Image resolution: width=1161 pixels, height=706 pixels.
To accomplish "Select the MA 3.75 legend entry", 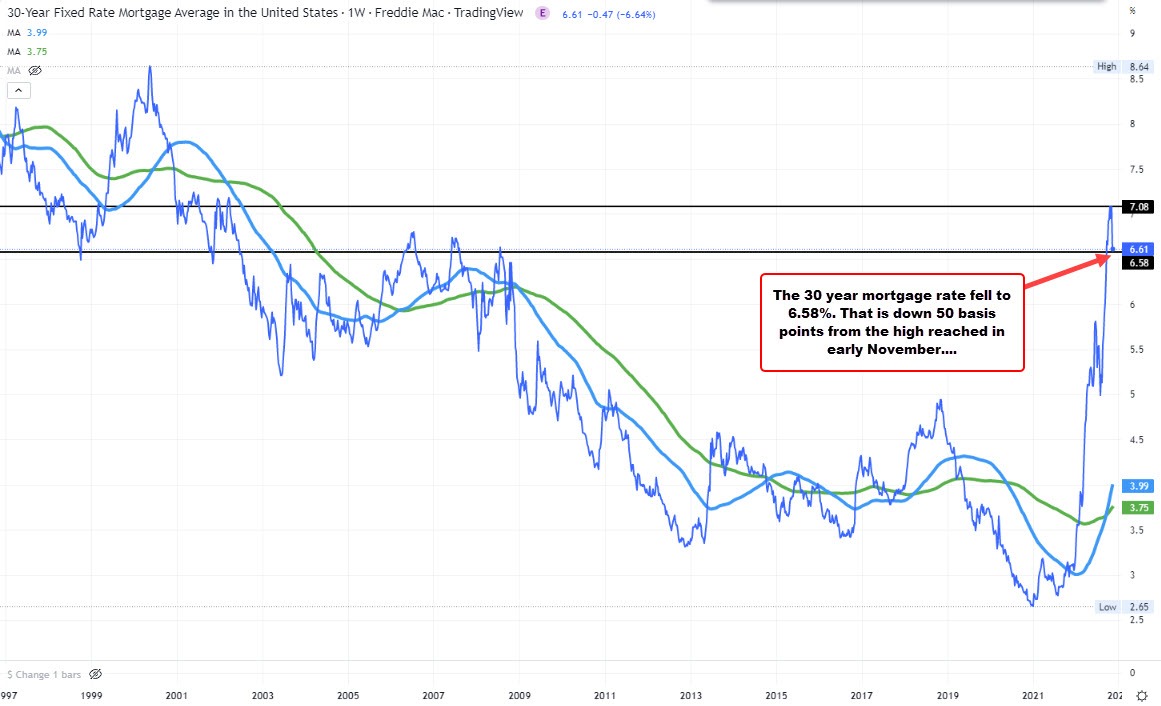I will click(27, 51).
